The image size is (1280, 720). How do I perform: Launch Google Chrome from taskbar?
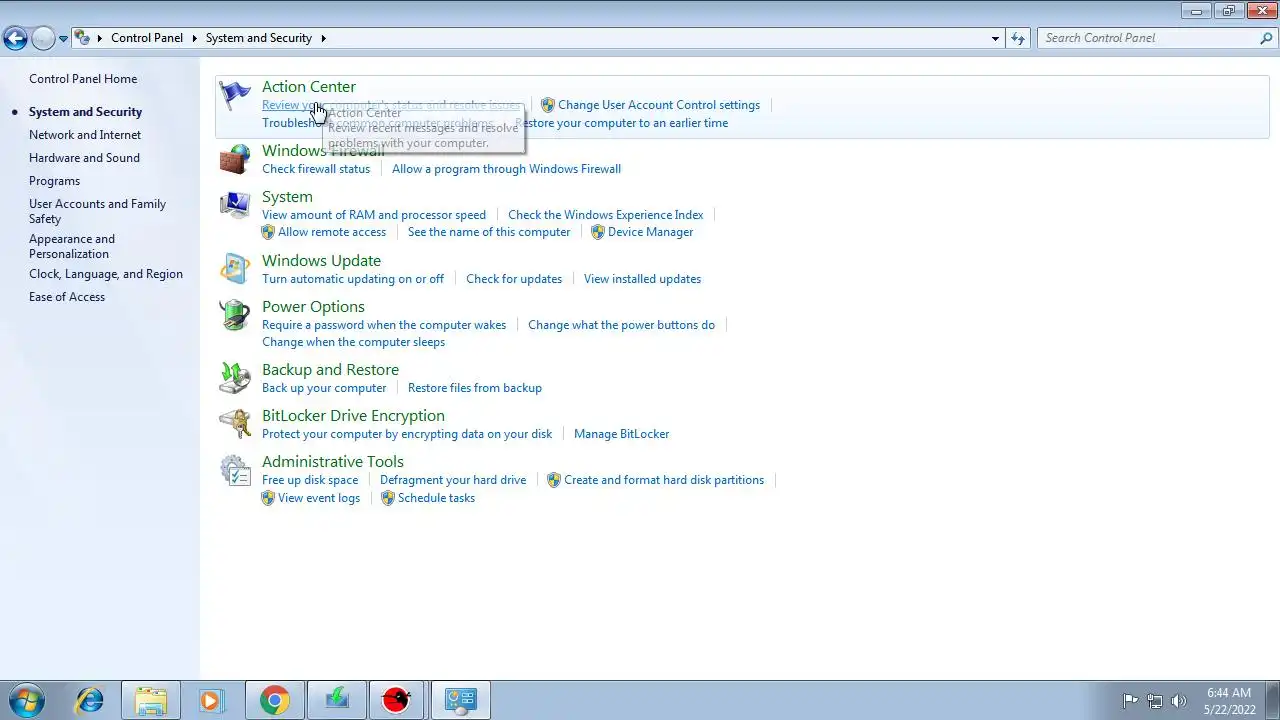click(x=275, y=700)
